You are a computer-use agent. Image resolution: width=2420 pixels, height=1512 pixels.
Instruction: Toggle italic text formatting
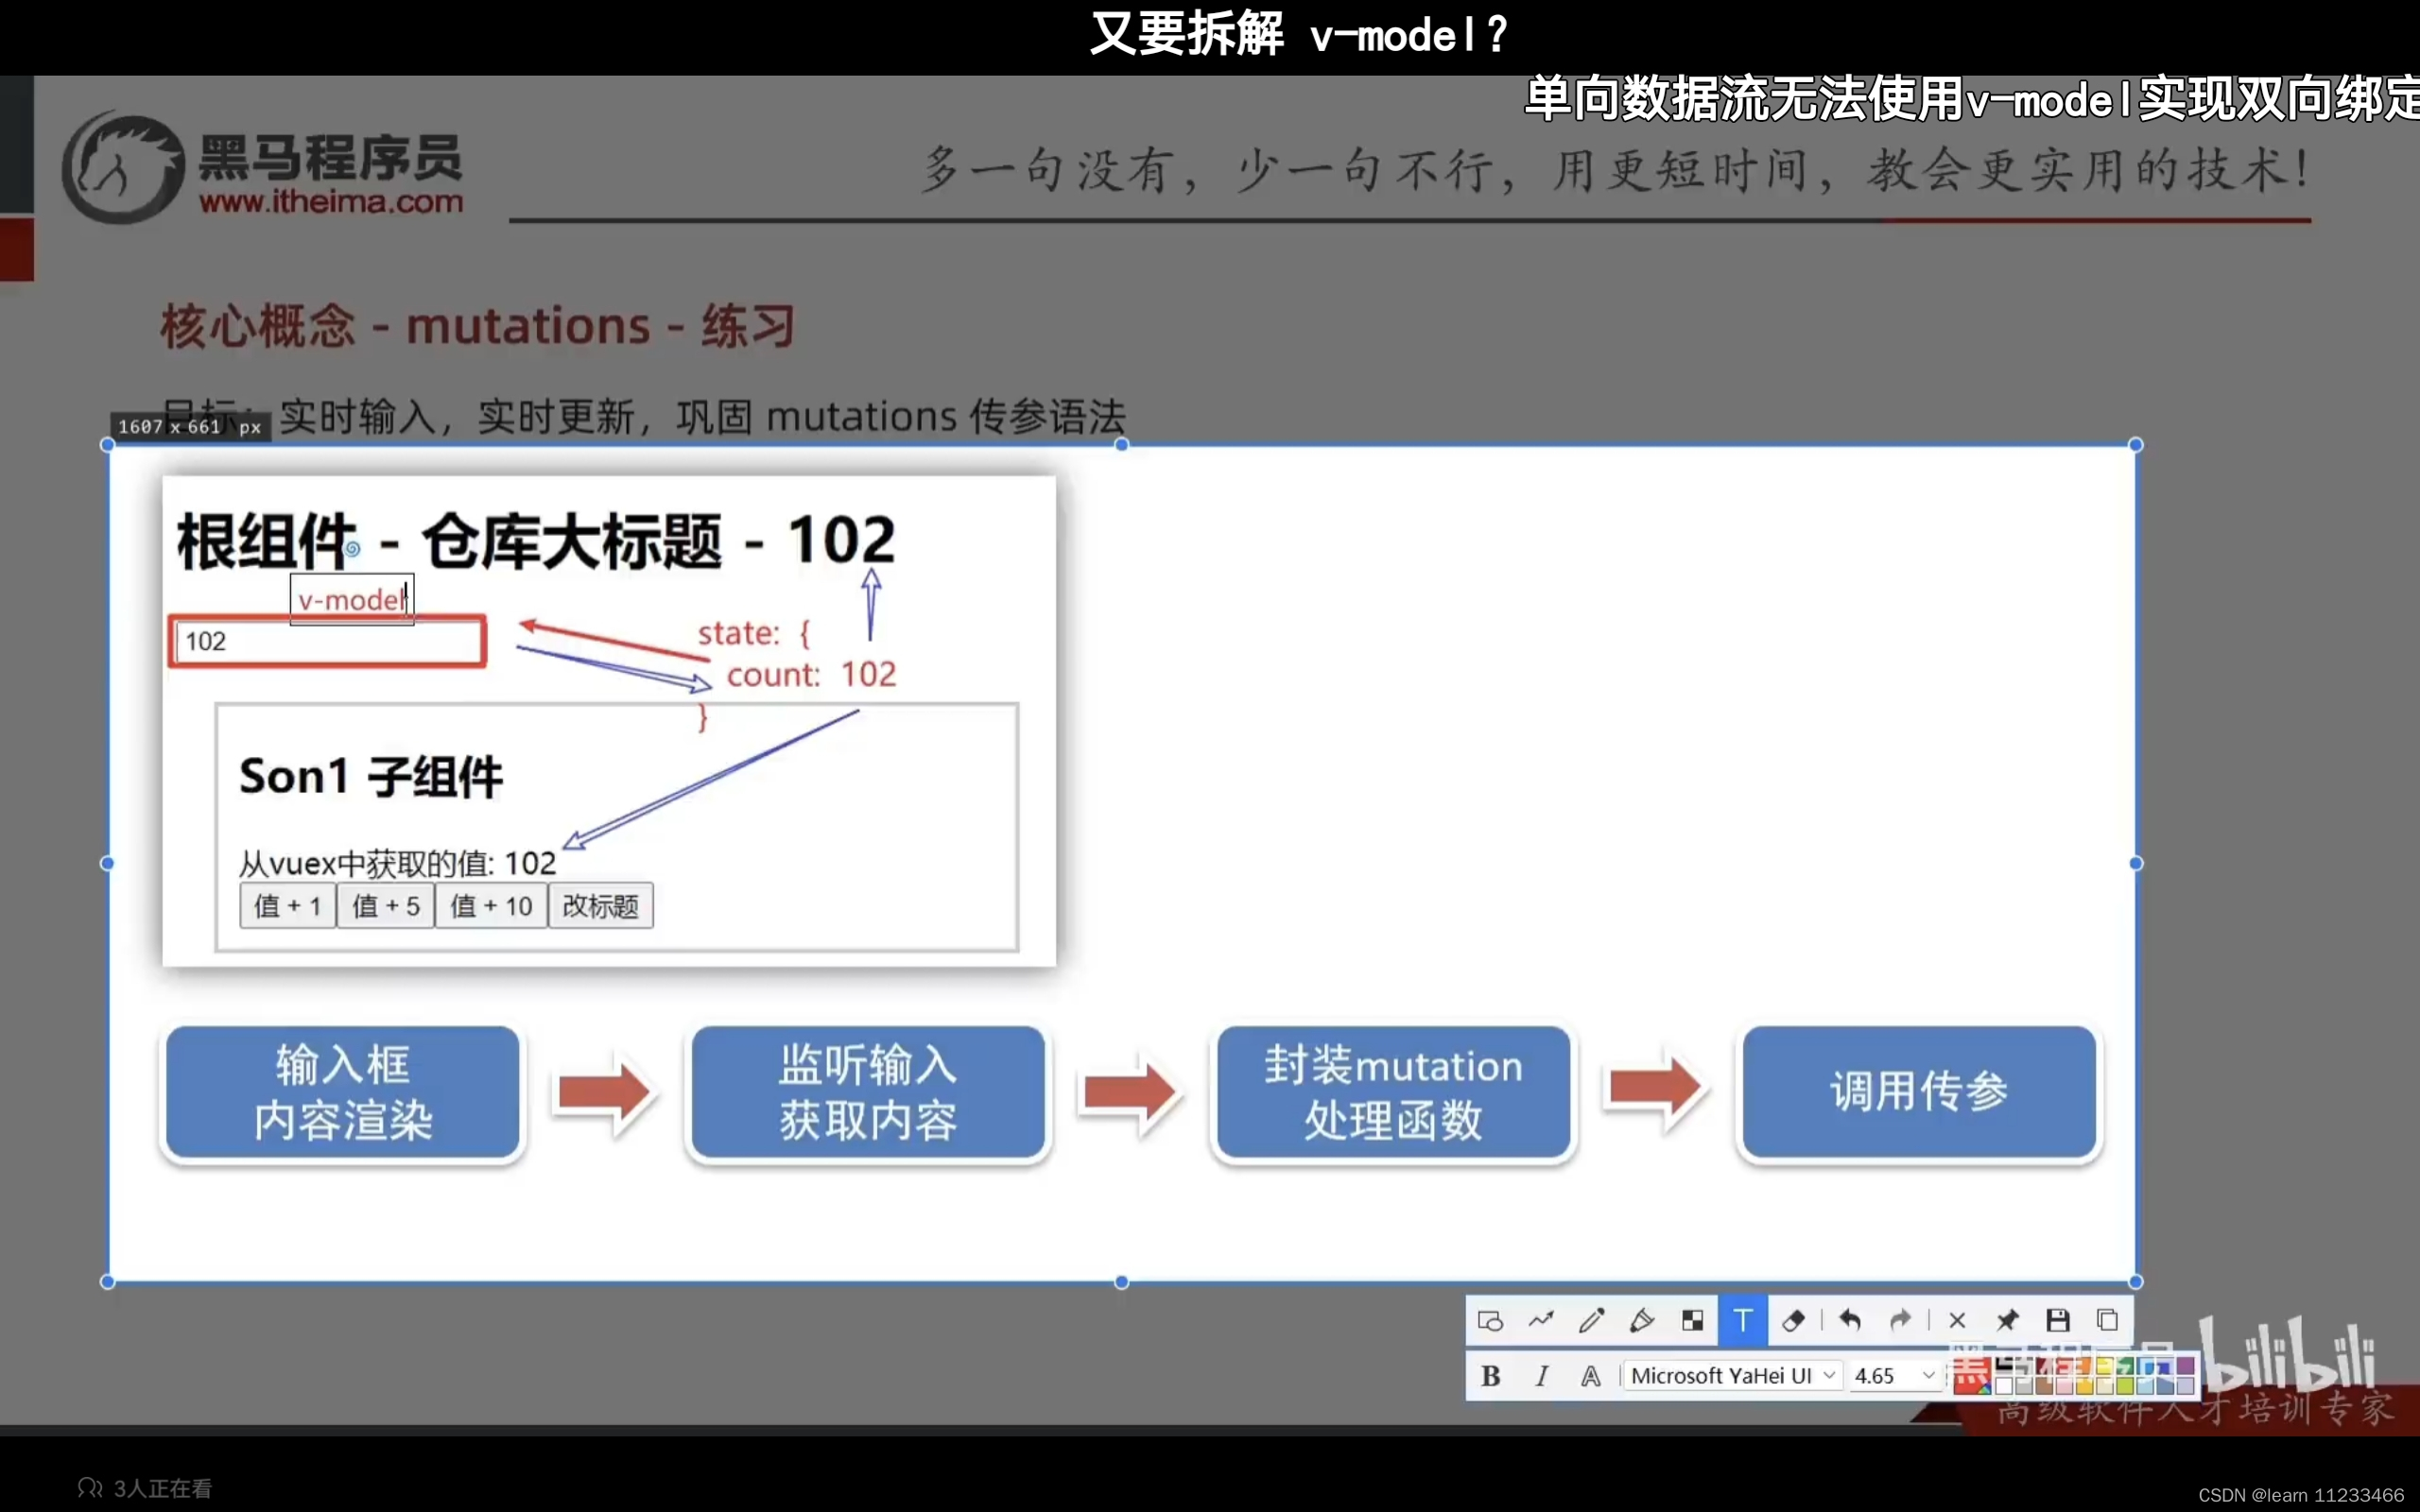pyautogui.click(x=1541, y=1376)
